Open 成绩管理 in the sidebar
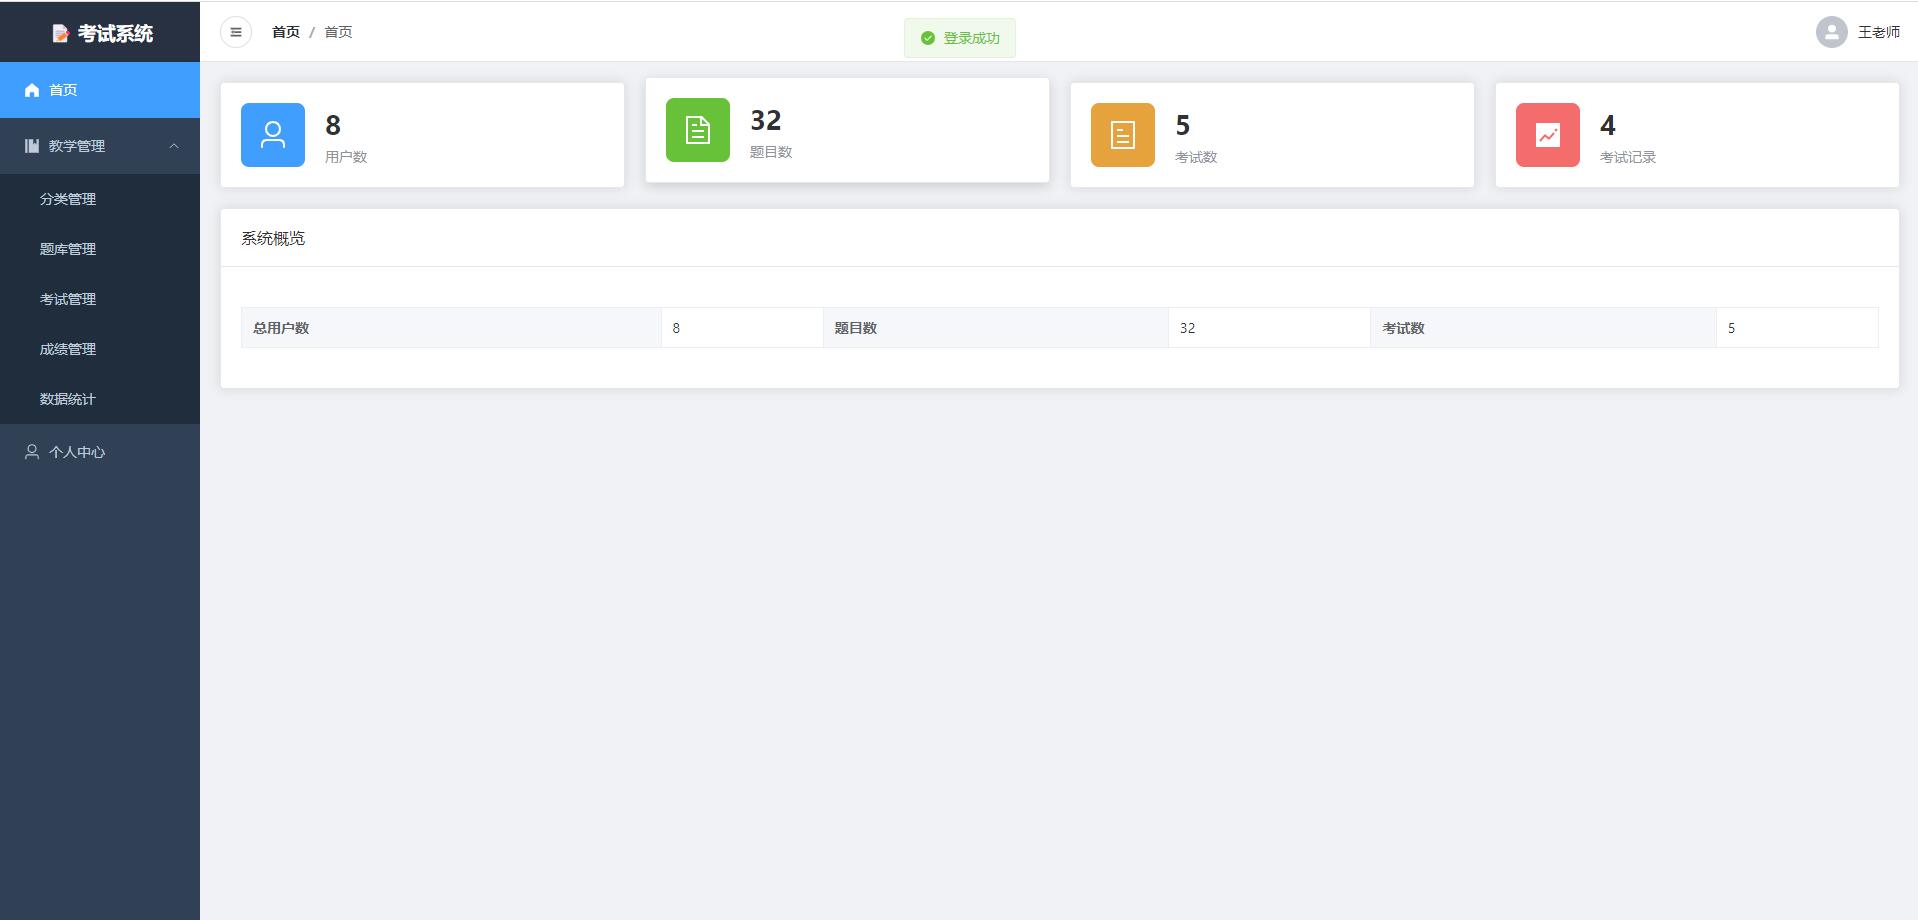This screenshot has height=920, width=1918. [68, 349]
